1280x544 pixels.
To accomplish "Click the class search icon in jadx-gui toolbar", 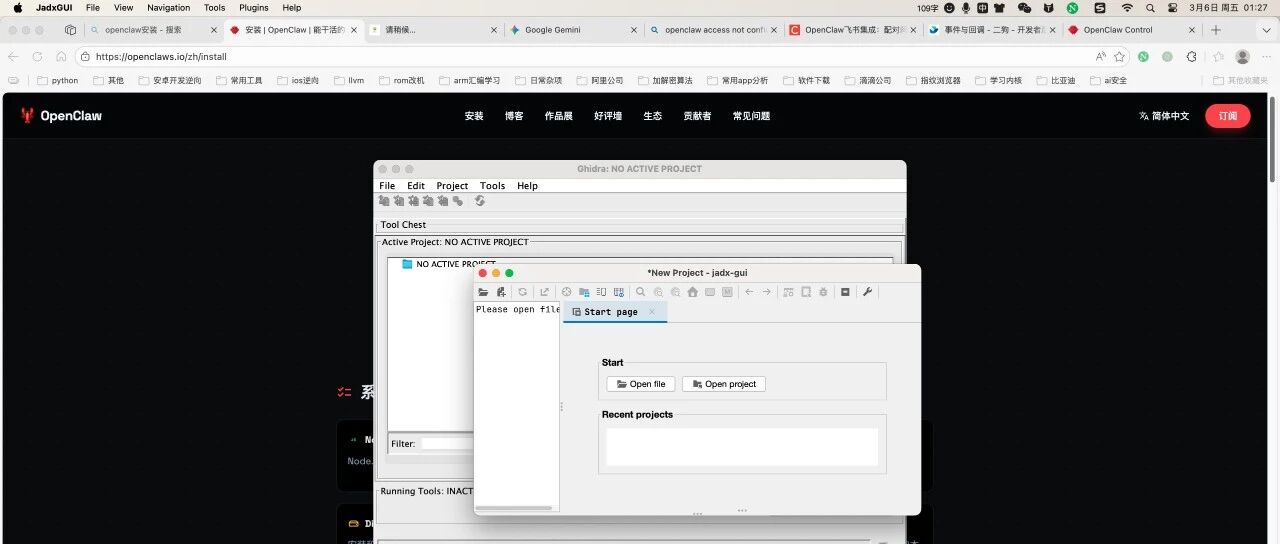I will click(658, 292).
